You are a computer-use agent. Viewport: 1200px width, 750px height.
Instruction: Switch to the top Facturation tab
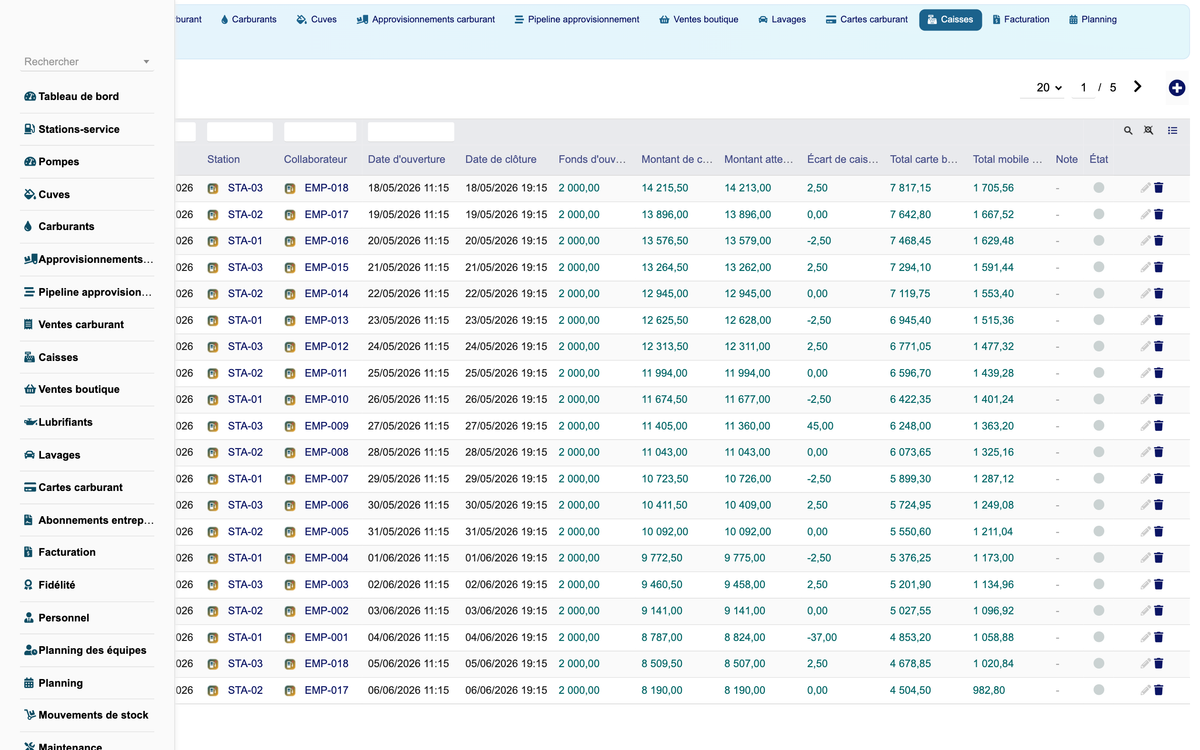pos(1021,19)
